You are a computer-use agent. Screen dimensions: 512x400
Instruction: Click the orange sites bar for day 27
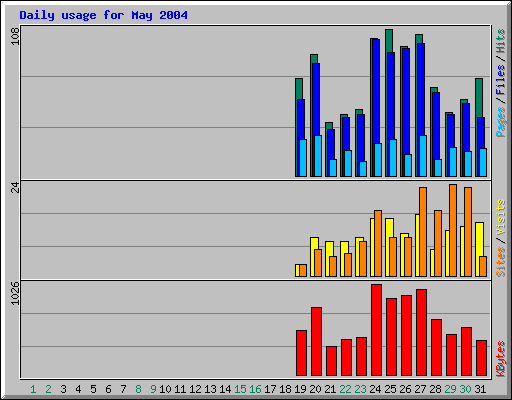tap(423, 232)
